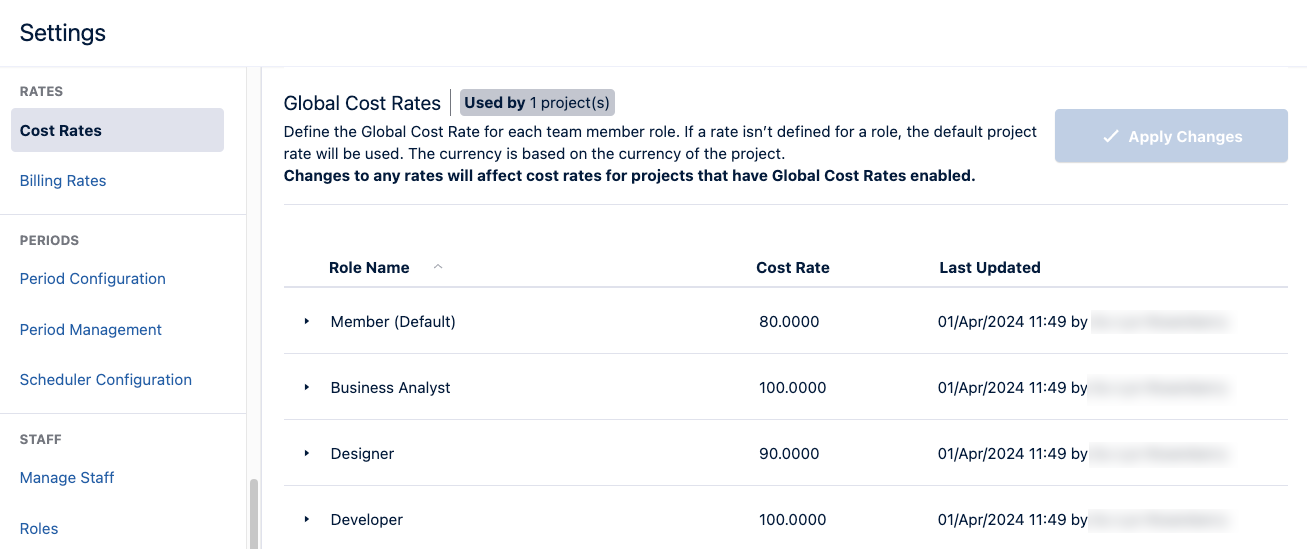This screenshot has width=1307, height=549.
Task: Expand the Designer role row
Action: pos(307,454)
